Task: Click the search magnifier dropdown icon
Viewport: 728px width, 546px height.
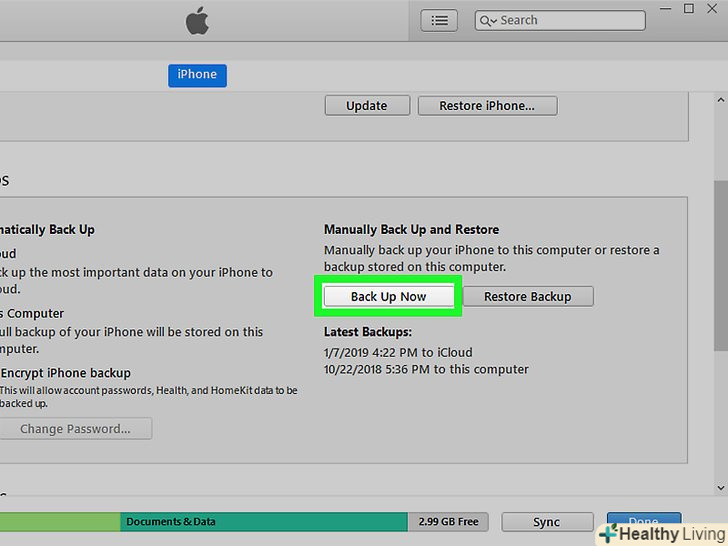Action: point(488,21)
